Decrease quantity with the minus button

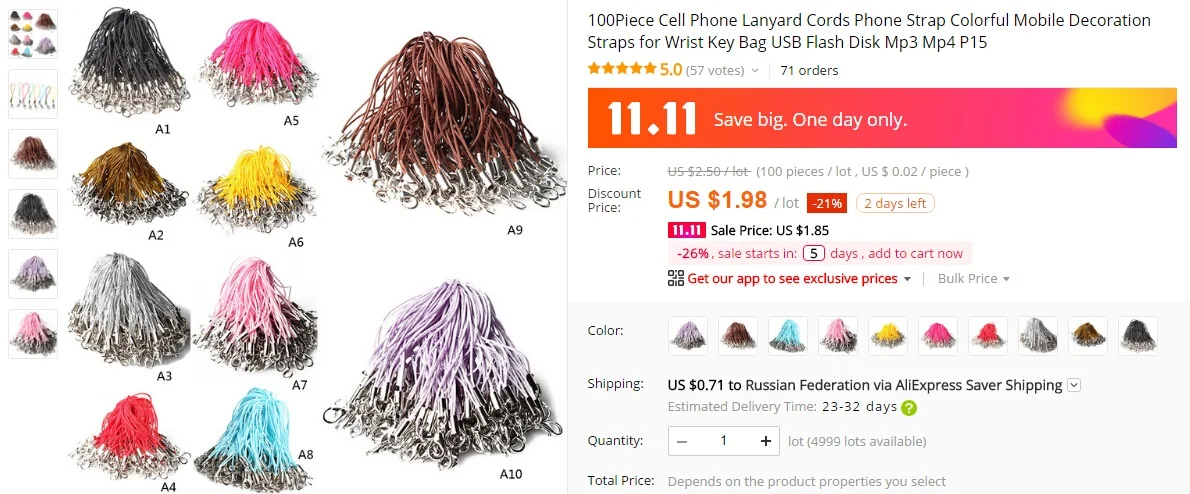682,441
